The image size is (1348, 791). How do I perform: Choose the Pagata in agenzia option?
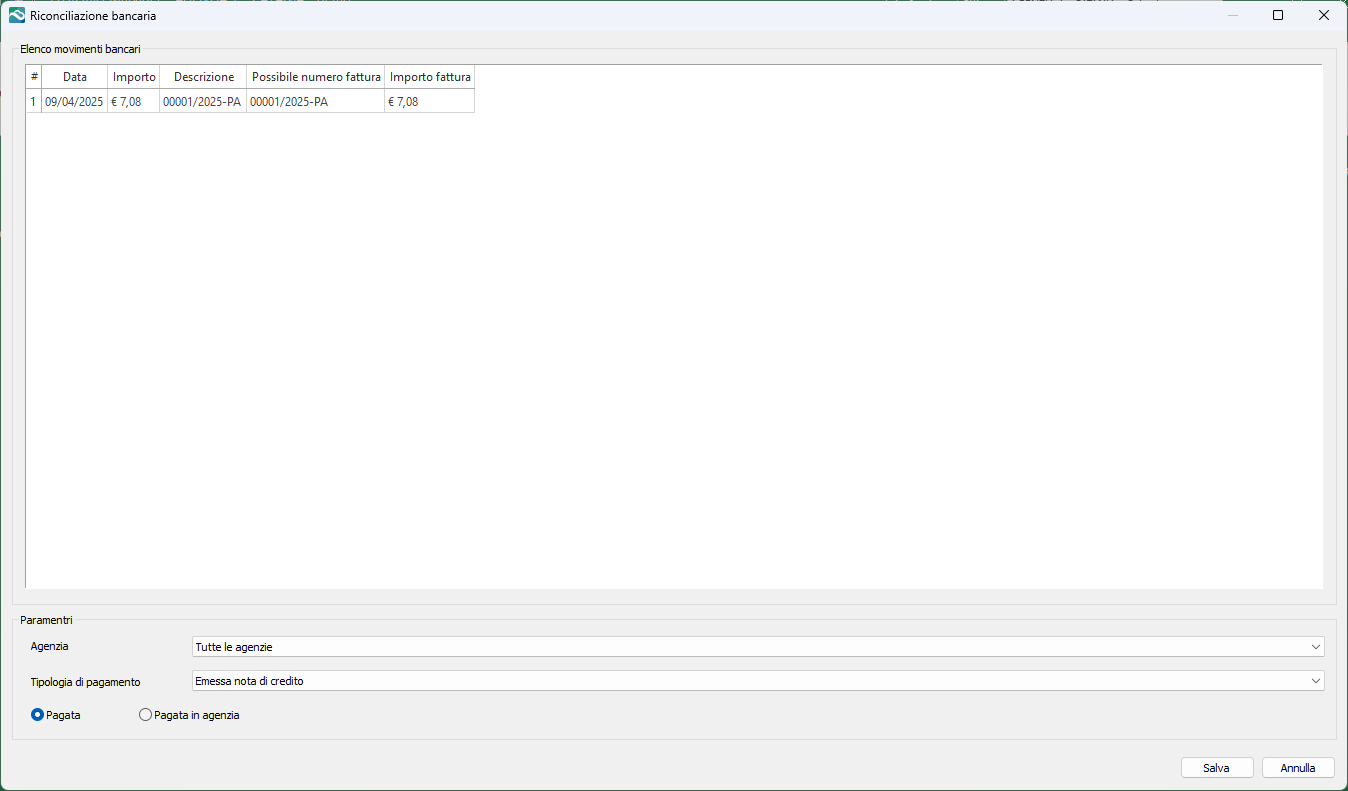[146, 715]
